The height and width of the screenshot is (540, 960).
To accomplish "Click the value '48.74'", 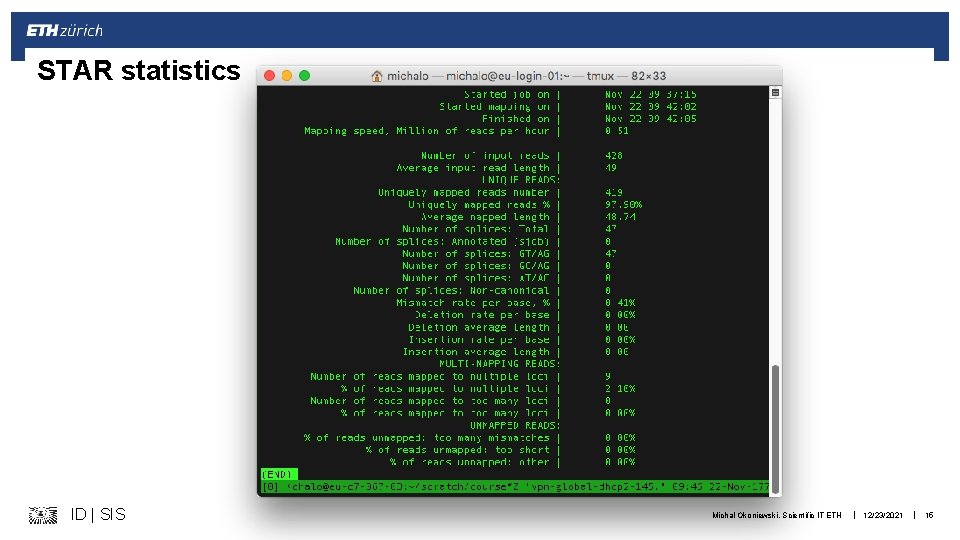I will coord(620,217).
